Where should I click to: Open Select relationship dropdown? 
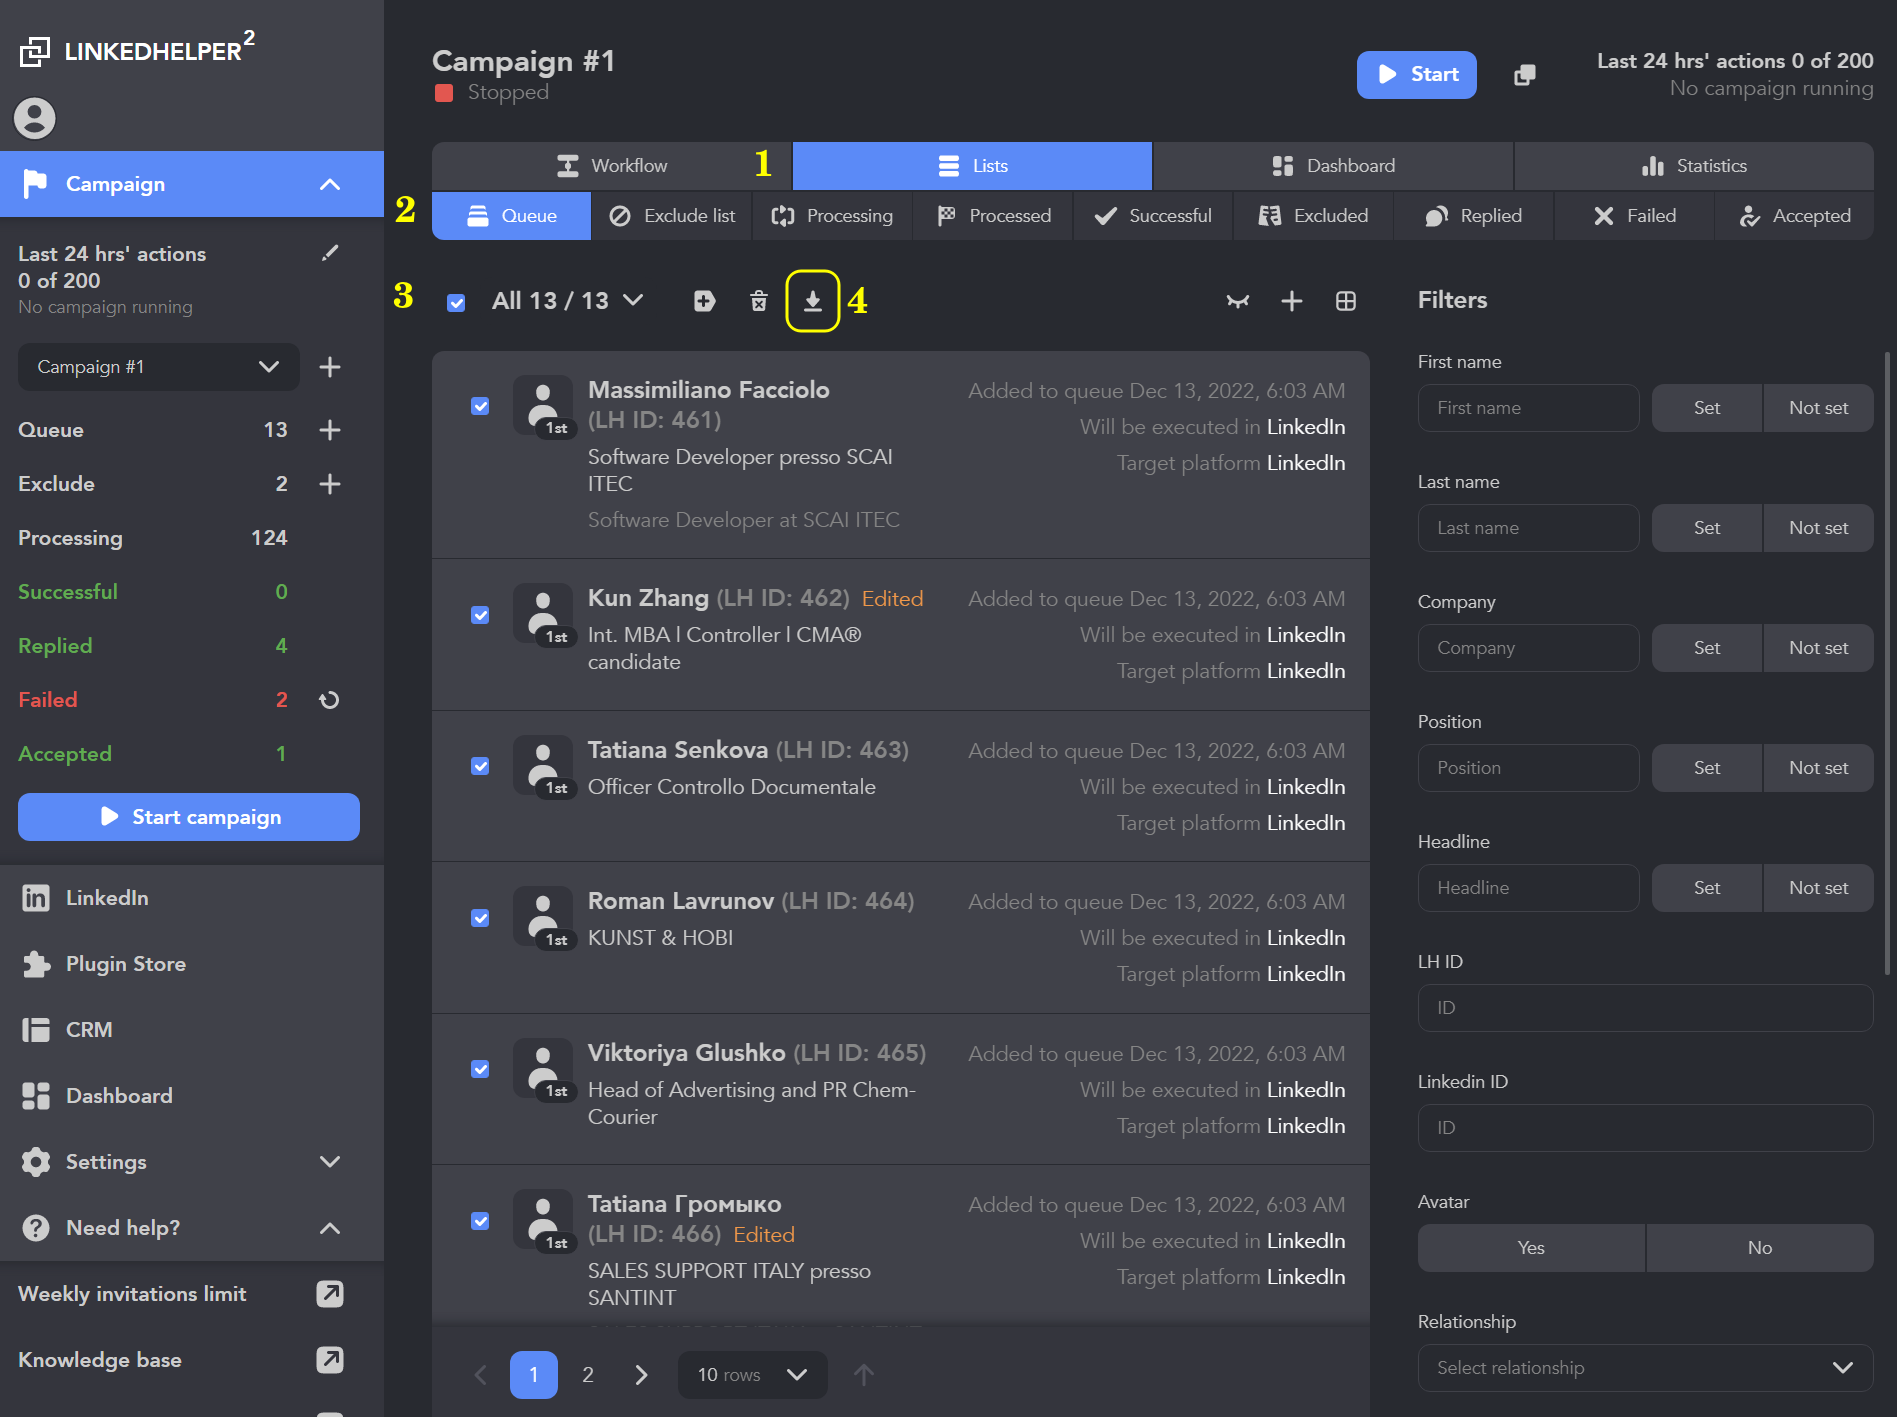(x=1645, y=1368)
